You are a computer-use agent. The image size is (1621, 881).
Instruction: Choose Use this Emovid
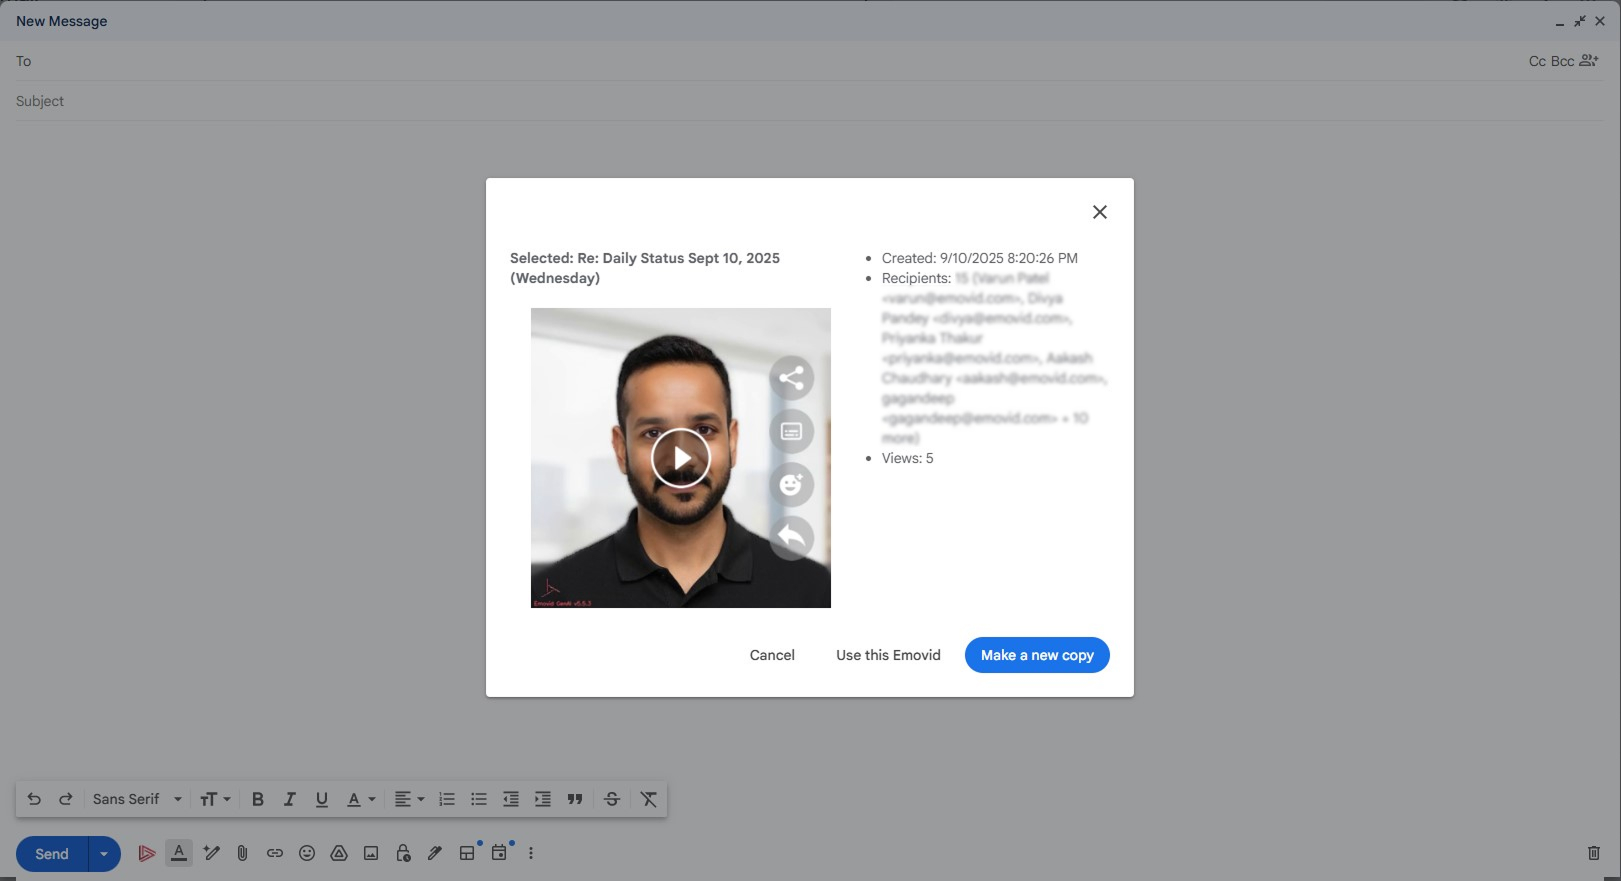point(888,655)
